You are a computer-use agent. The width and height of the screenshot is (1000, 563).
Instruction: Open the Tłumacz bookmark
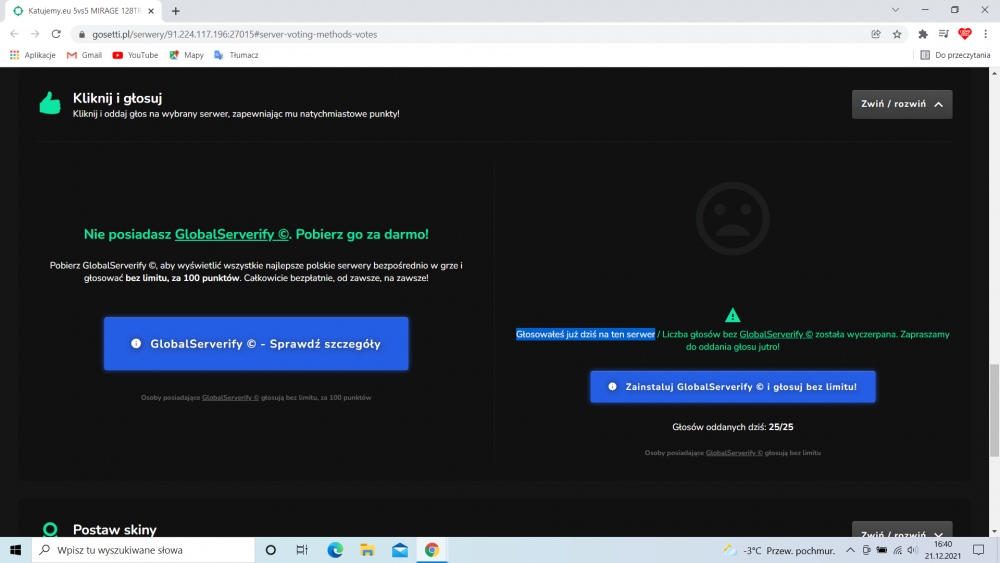(x=236, y=55)
